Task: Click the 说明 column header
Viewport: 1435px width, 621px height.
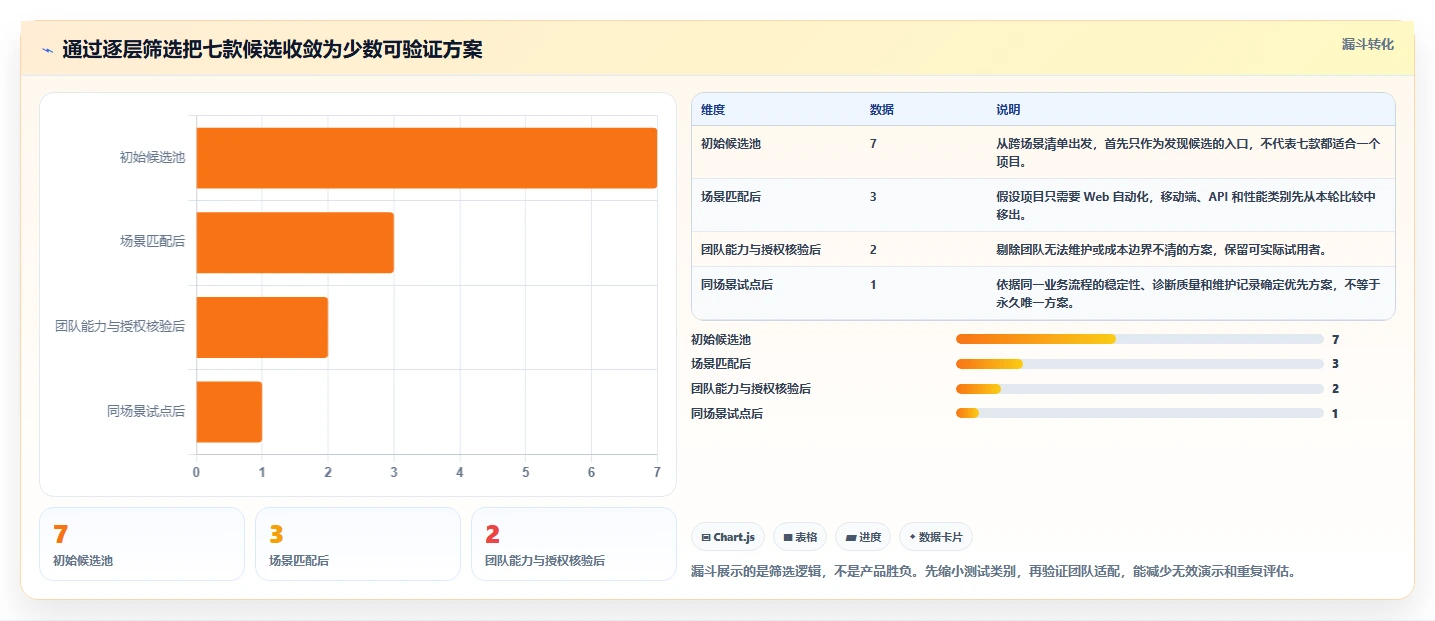Action: [x=1008, y=109]
